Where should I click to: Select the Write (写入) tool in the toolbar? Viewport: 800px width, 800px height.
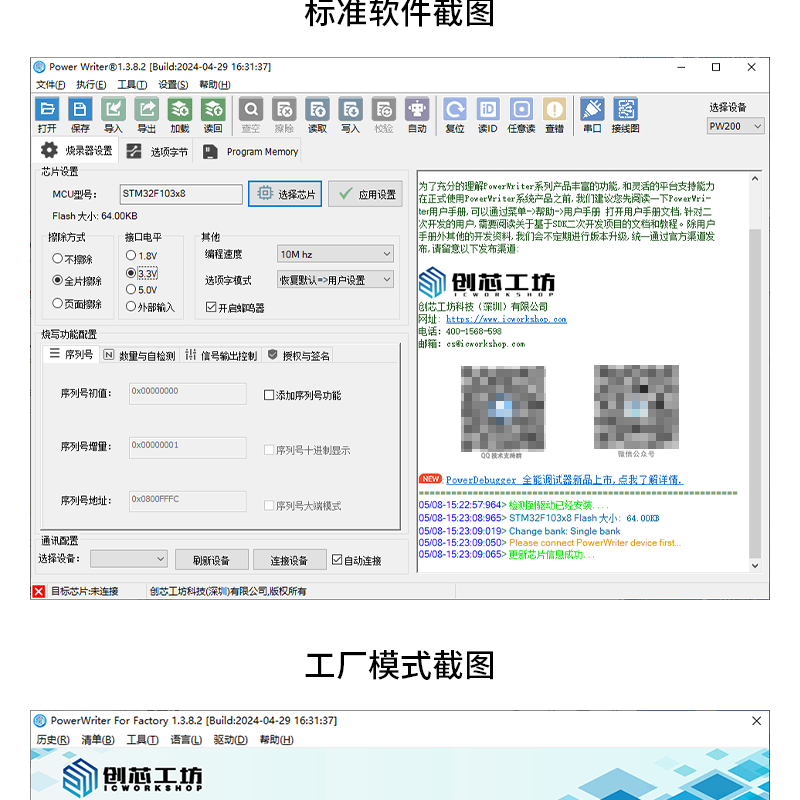[x=350, y=115]
